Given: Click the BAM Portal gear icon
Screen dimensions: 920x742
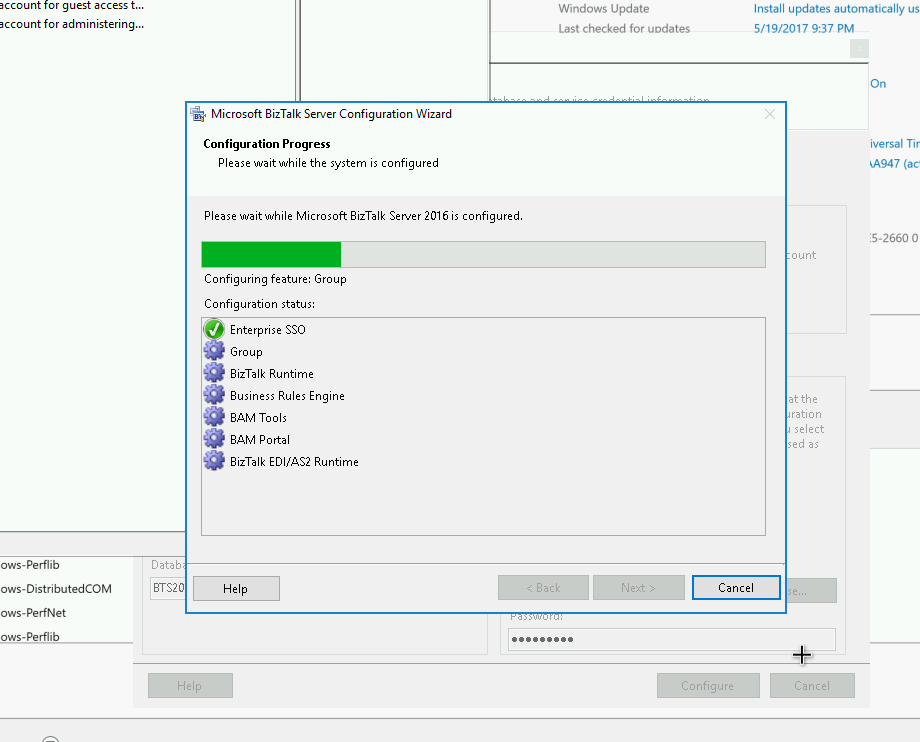Looking at the screenshot, I should click(x=214, y=439).
